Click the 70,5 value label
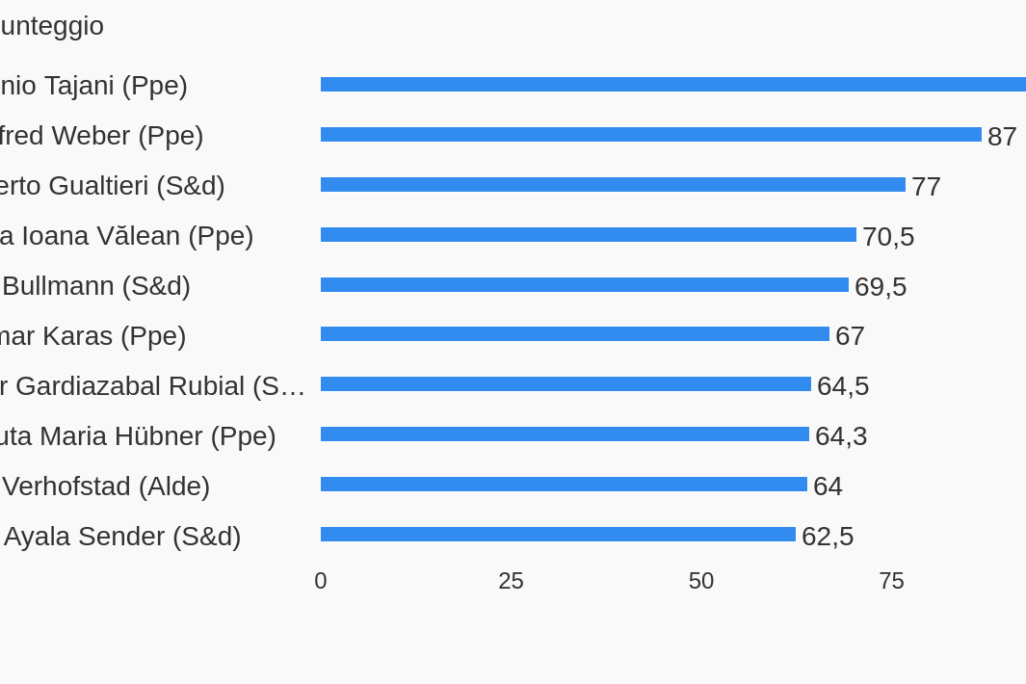This screenshot has height=684, width=1026. [888, 237]
